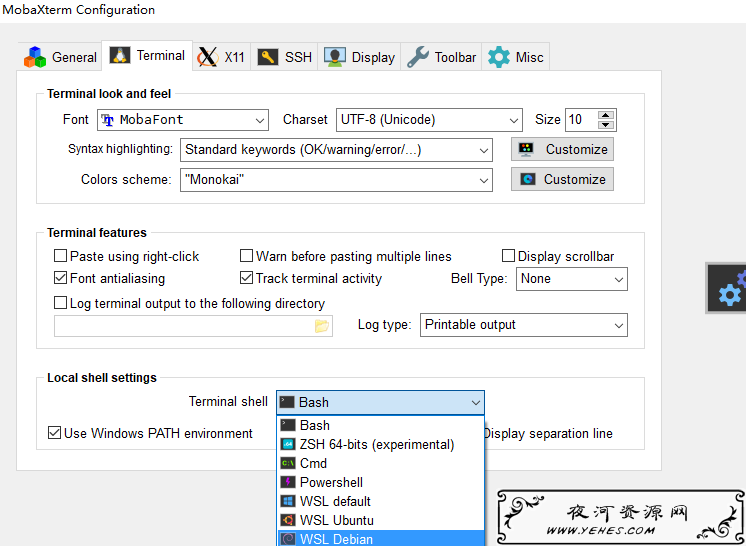Select Bash from shell list
The width and height of the screenshot is (746, 546).
click(381, 425)
